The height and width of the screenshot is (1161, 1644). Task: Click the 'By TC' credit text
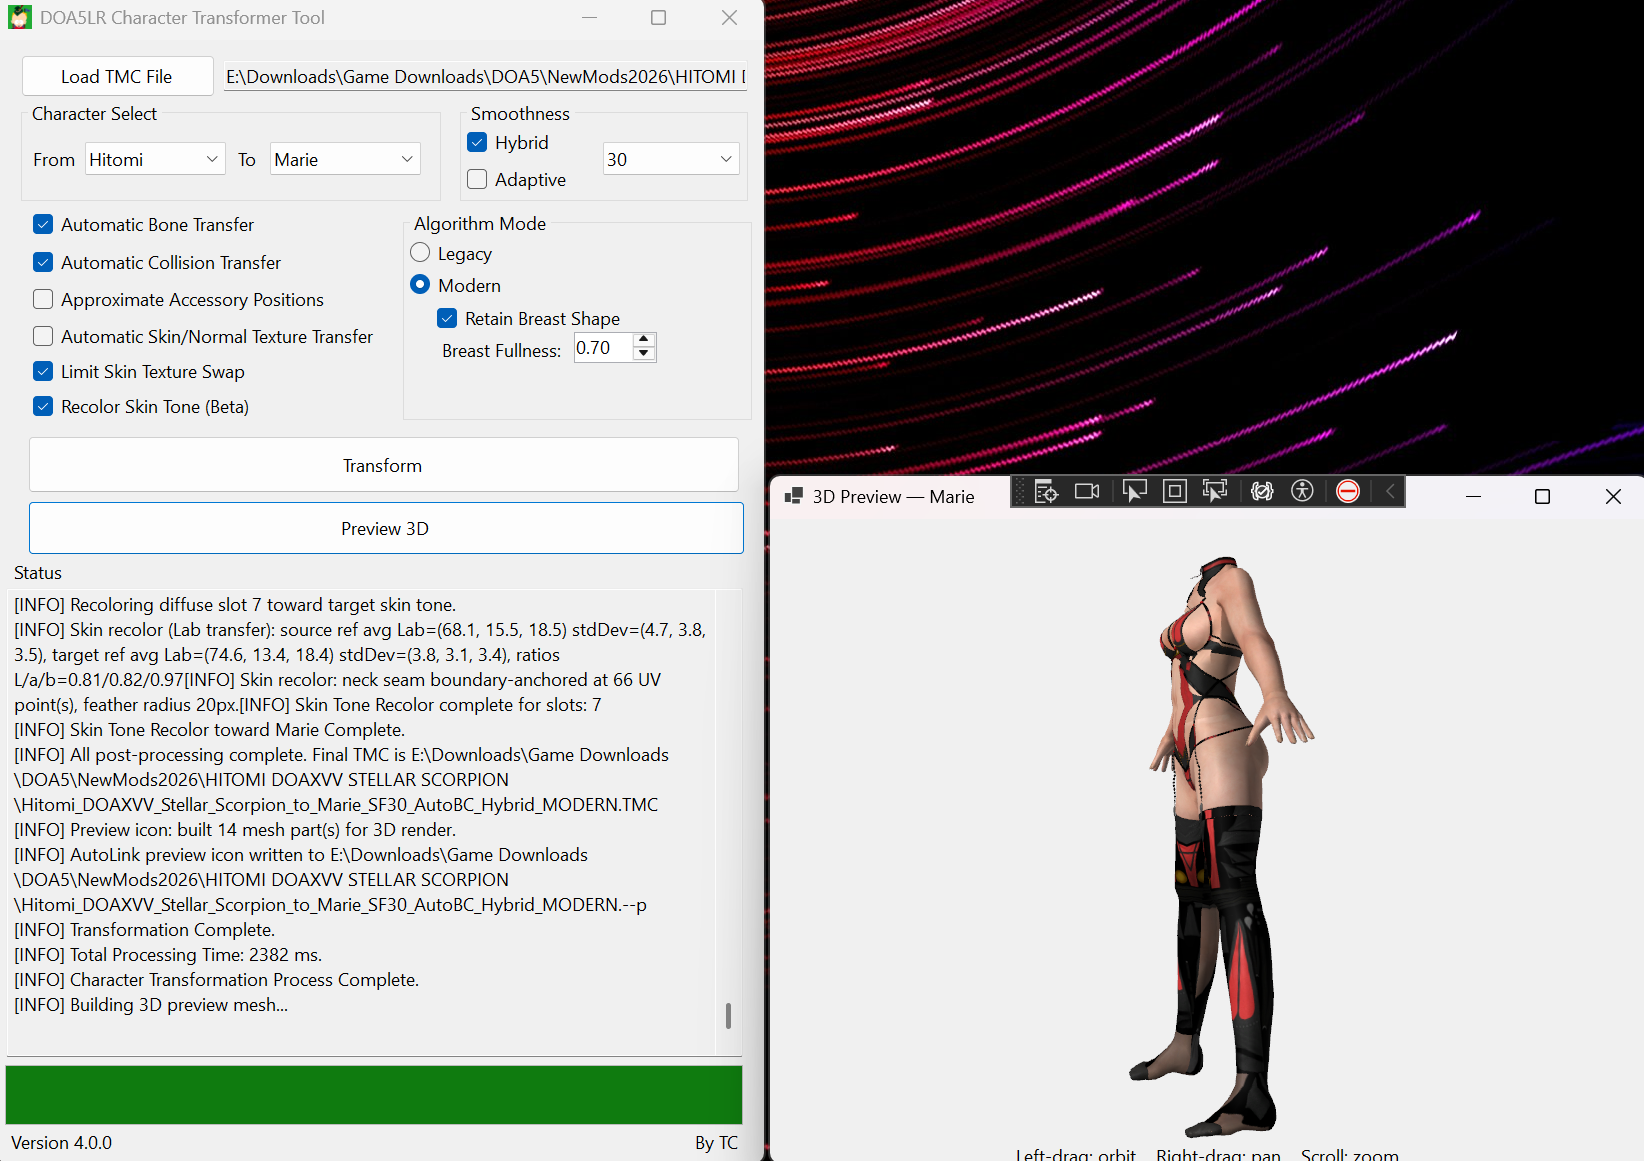coord(716,1142)
